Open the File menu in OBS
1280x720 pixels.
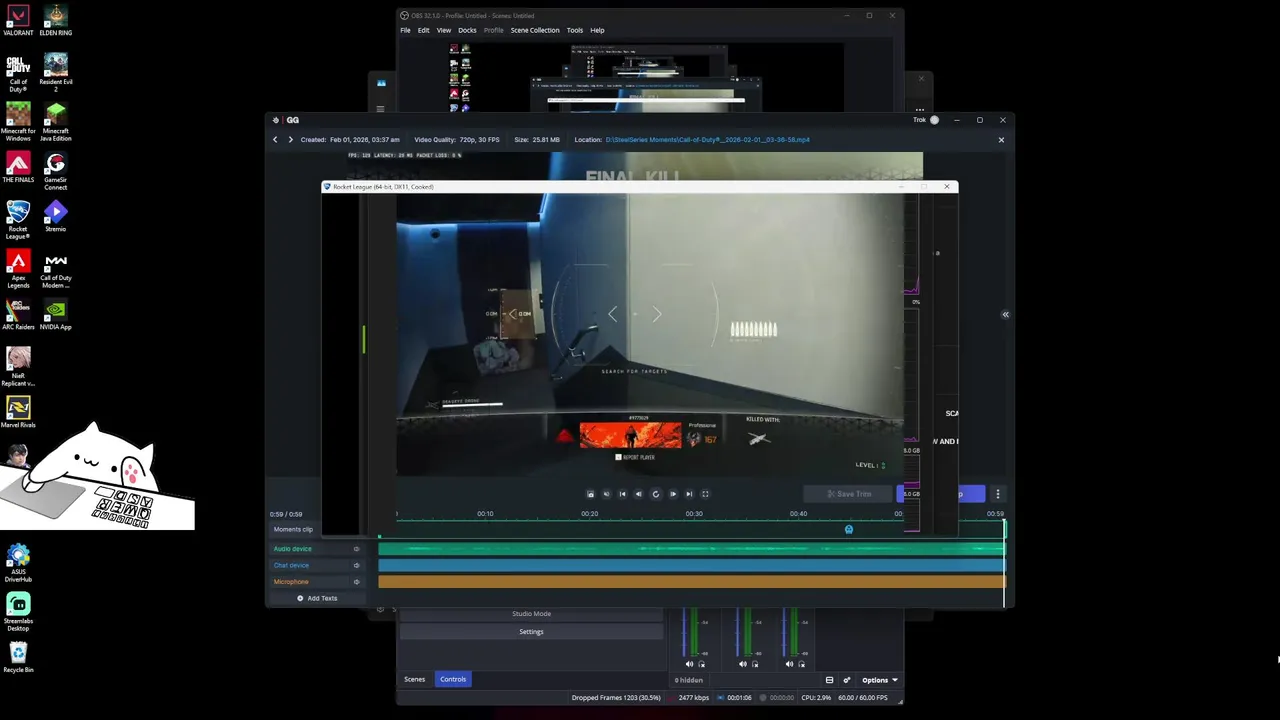point(405,30)
